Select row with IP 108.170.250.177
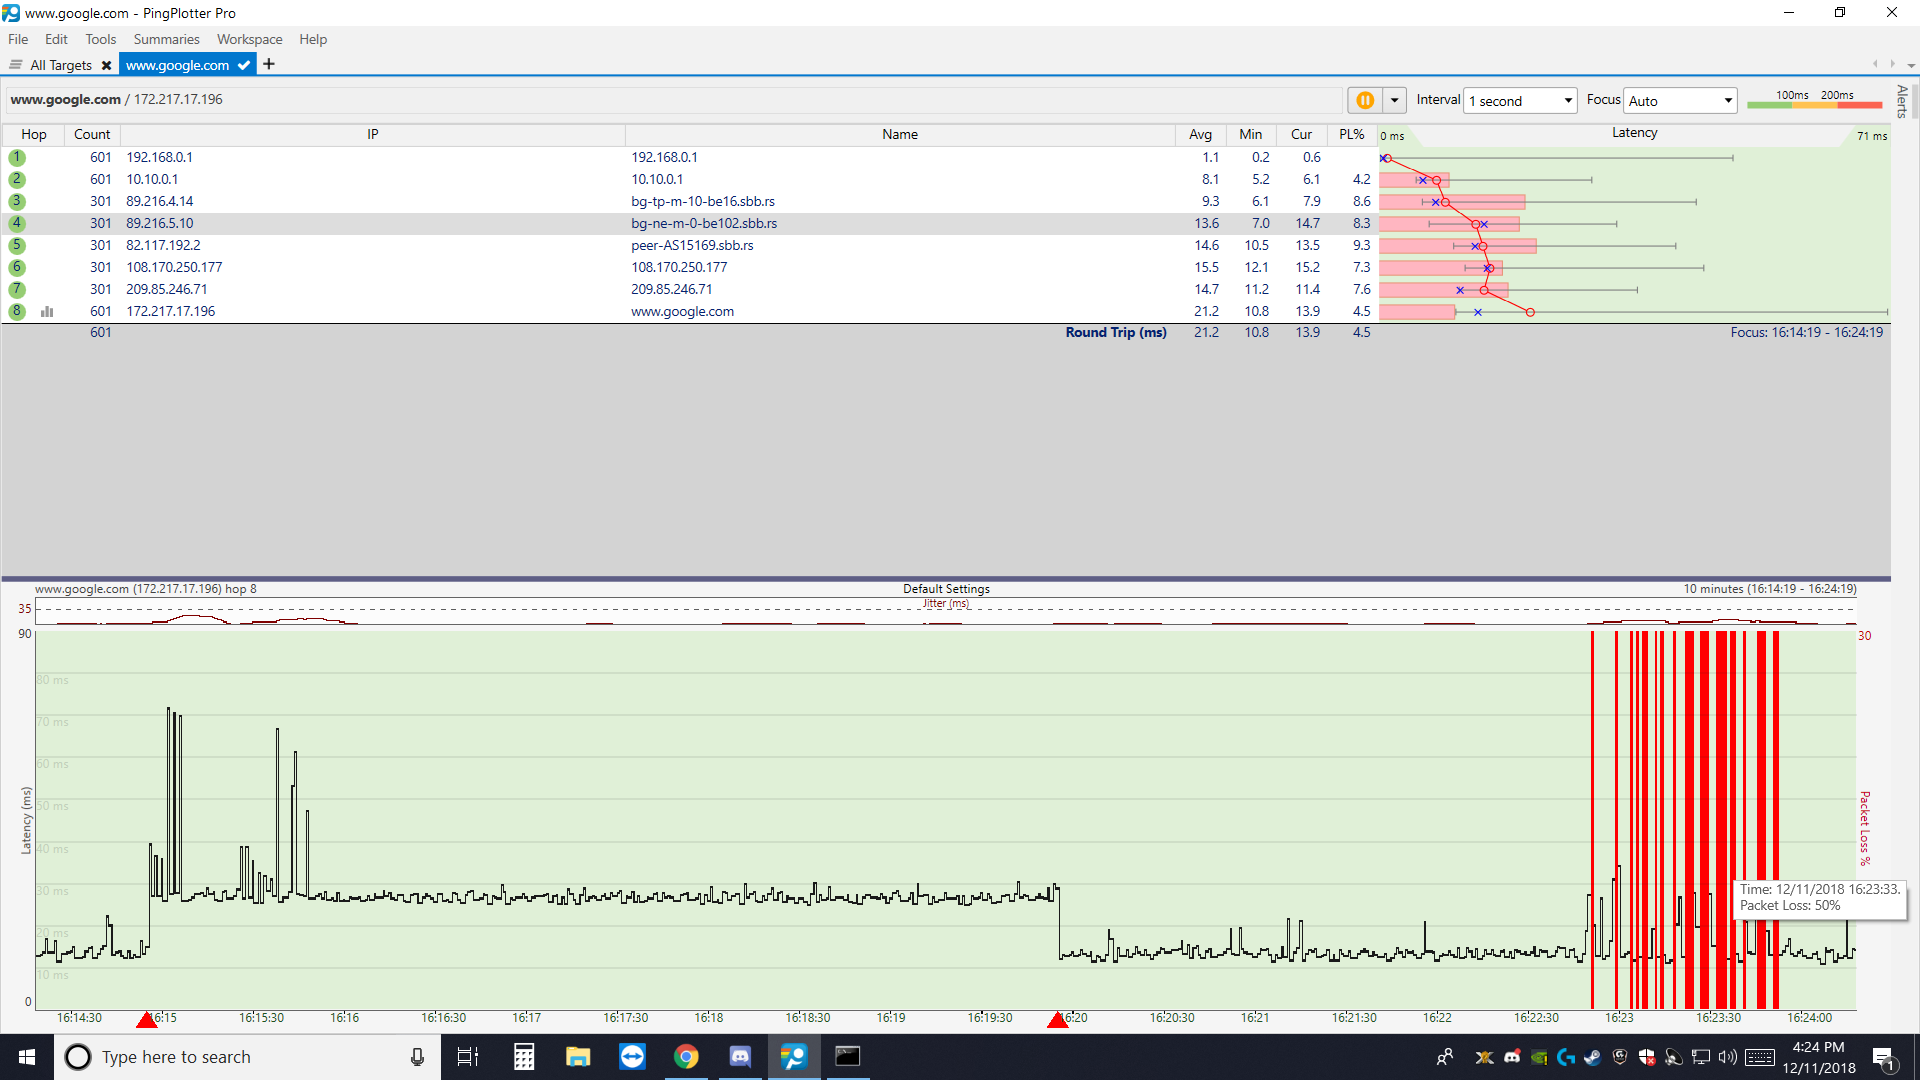Viewport: 1920px width, 1080px height. [688, 267]
